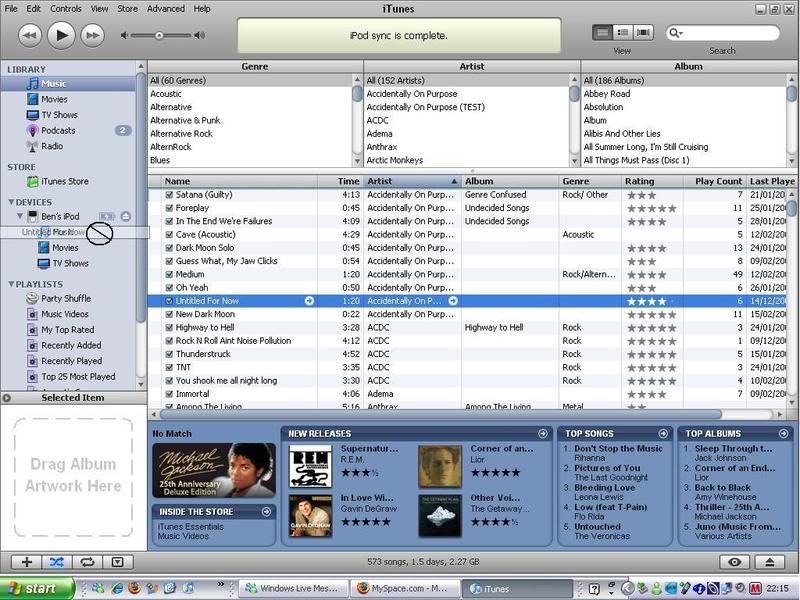The width and height of the screenshot is (800, 600).
Task: Open the File menu
Action: click(x=11, y=9)
